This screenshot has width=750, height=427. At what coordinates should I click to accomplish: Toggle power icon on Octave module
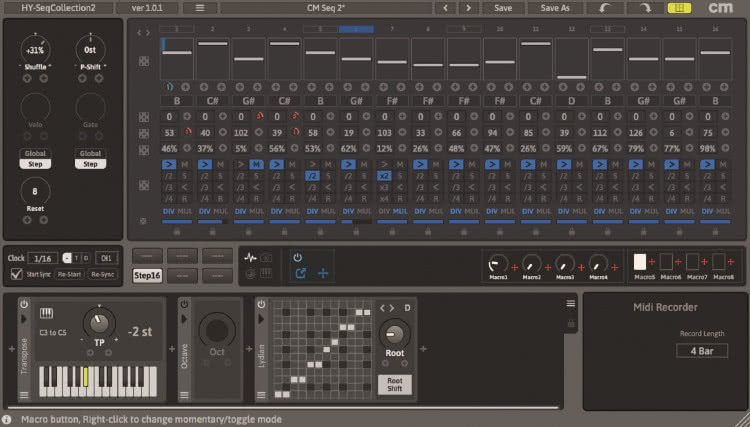(x=183, y=302)
